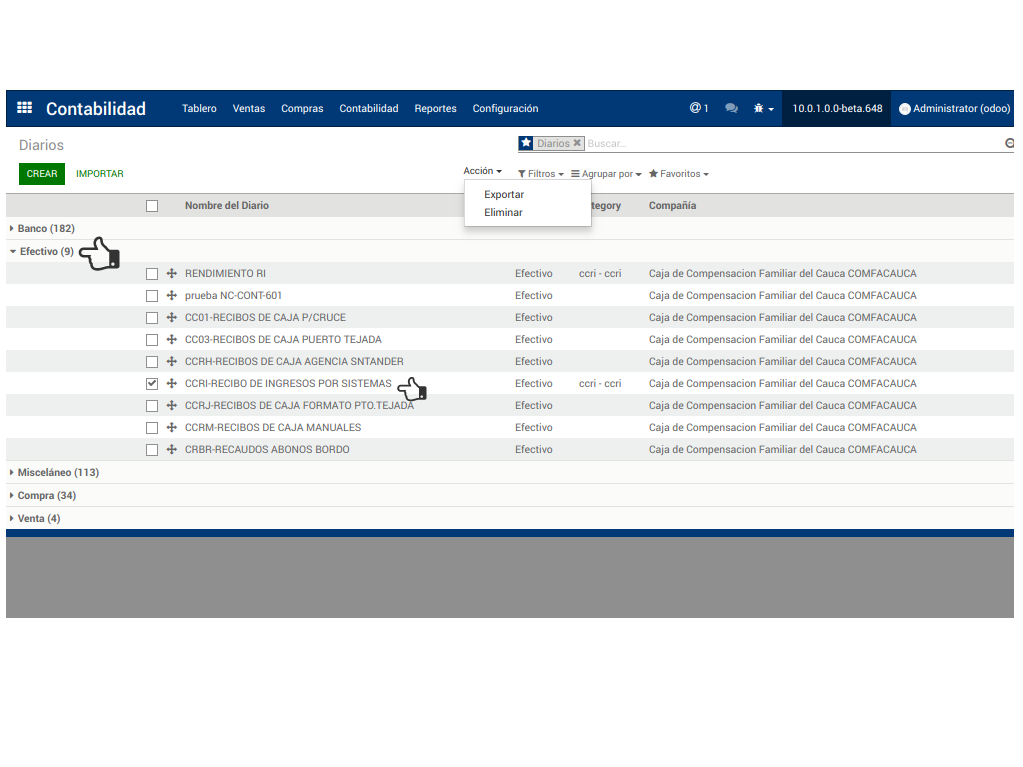The width and height of the screenshot is (1023, 767).
Task: Click the @ mentions notification icon
Action: coord(698,108)
